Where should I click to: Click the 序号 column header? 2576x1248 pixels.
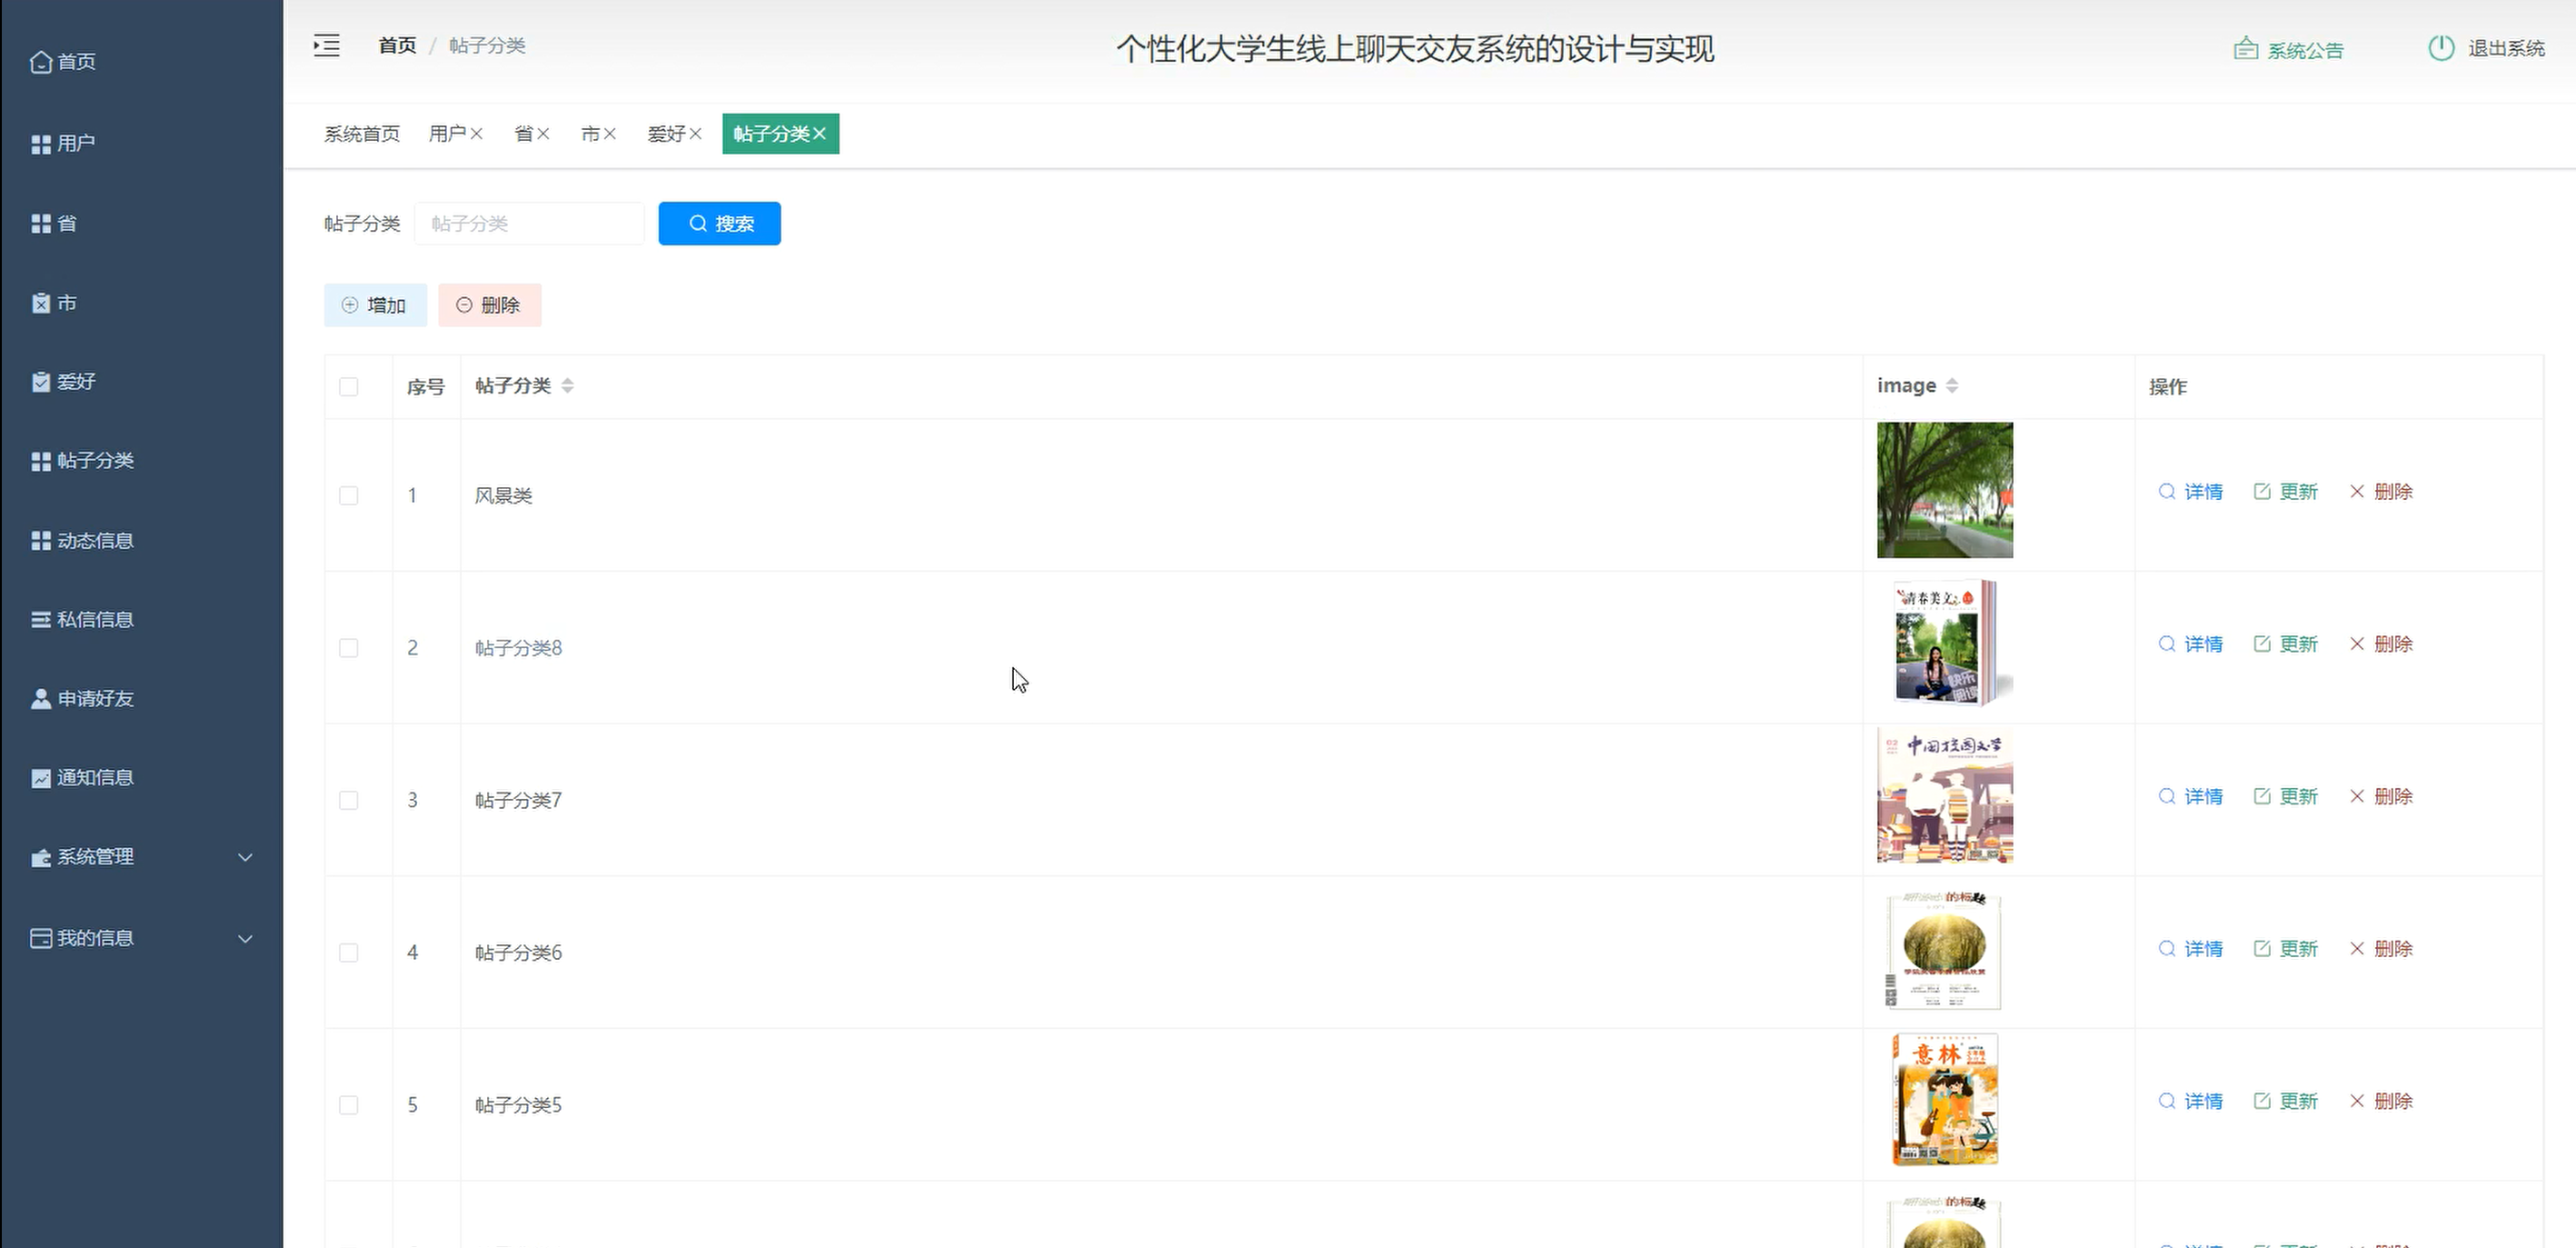[426, 387]
